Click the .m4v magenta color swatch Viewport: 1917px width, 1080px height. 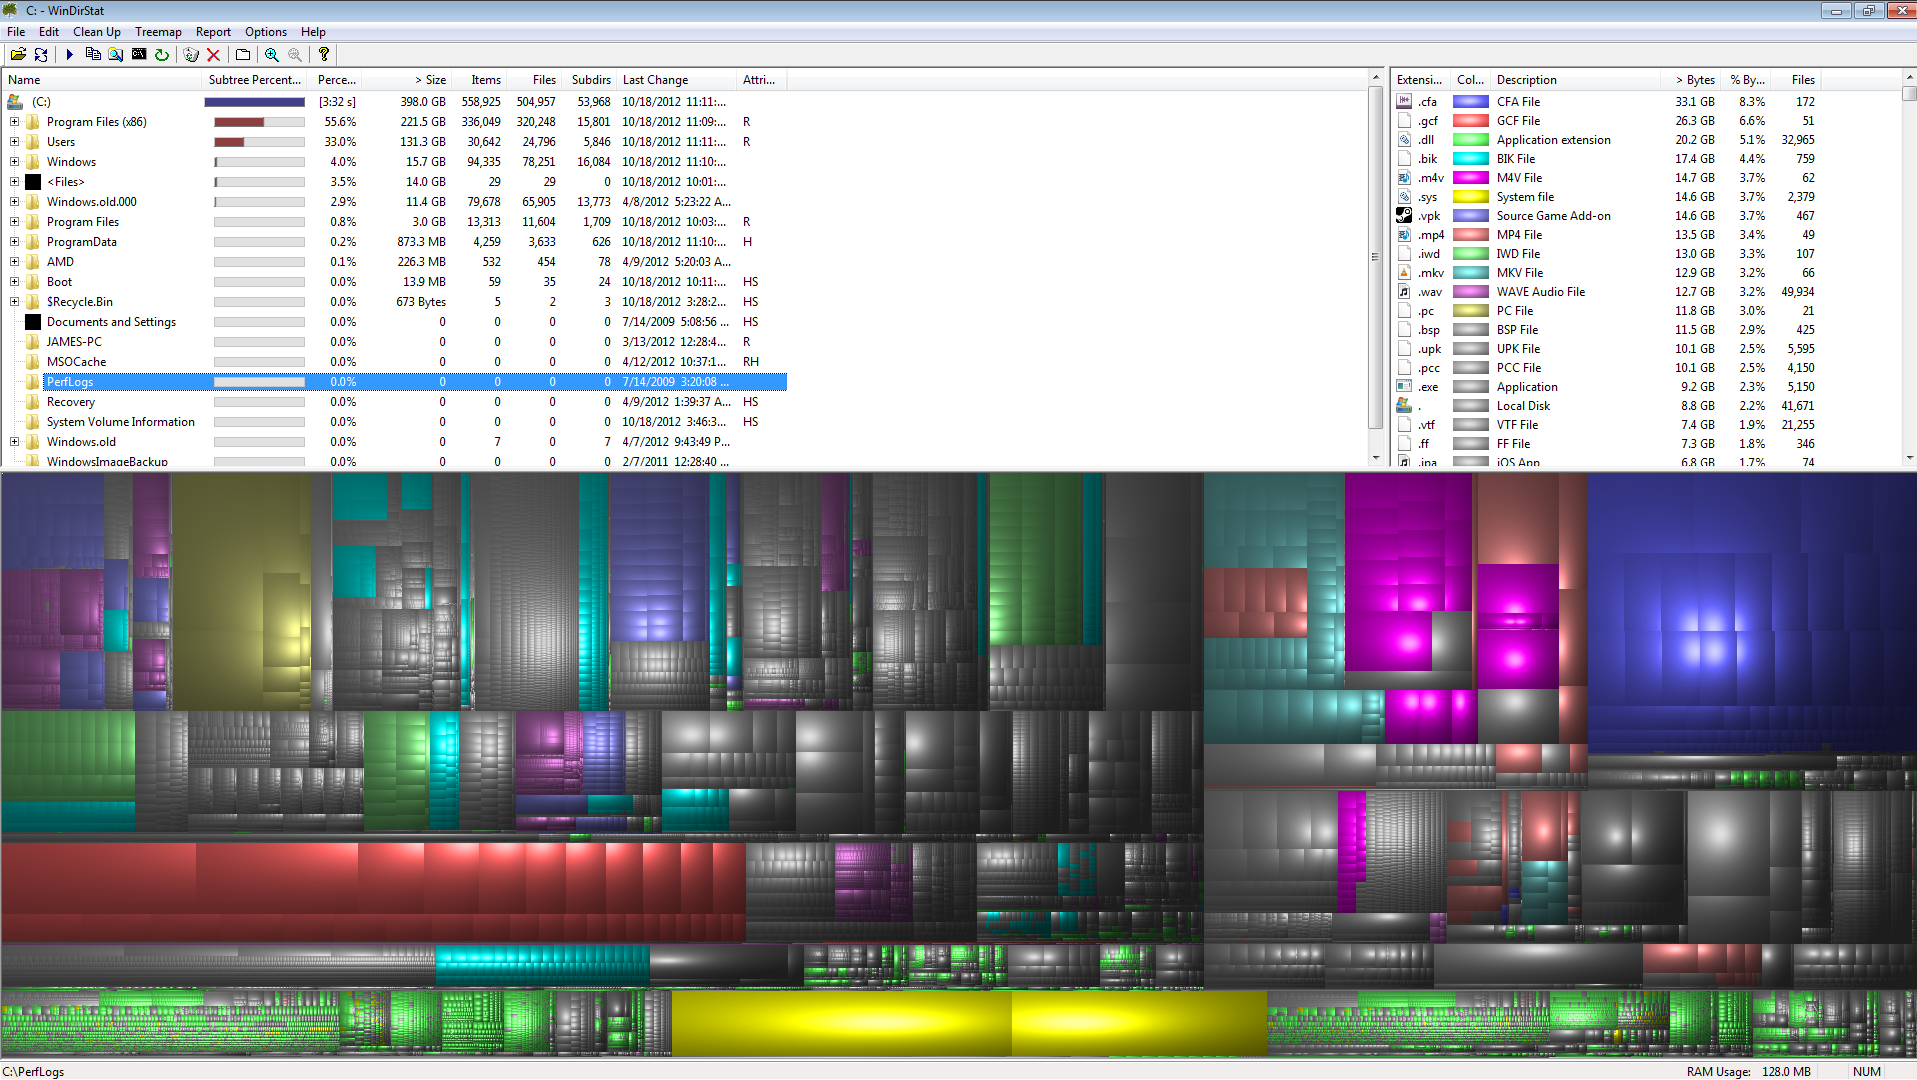(x=1470, y=178)
